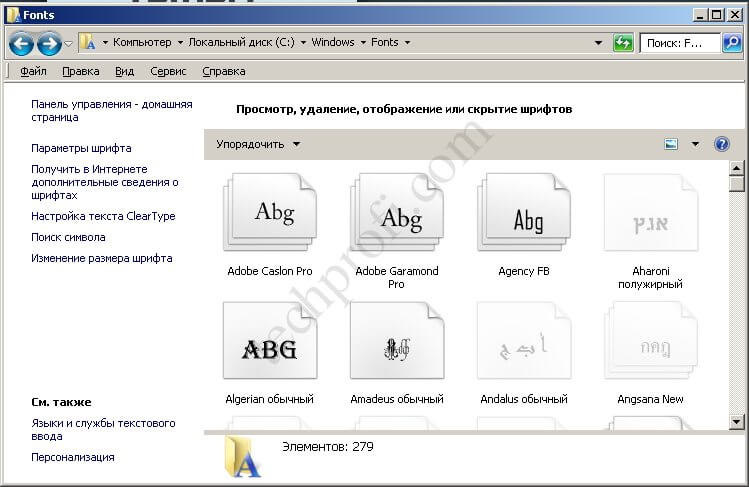
Task: Open the help question mark icon
Action: click(722, 144)
